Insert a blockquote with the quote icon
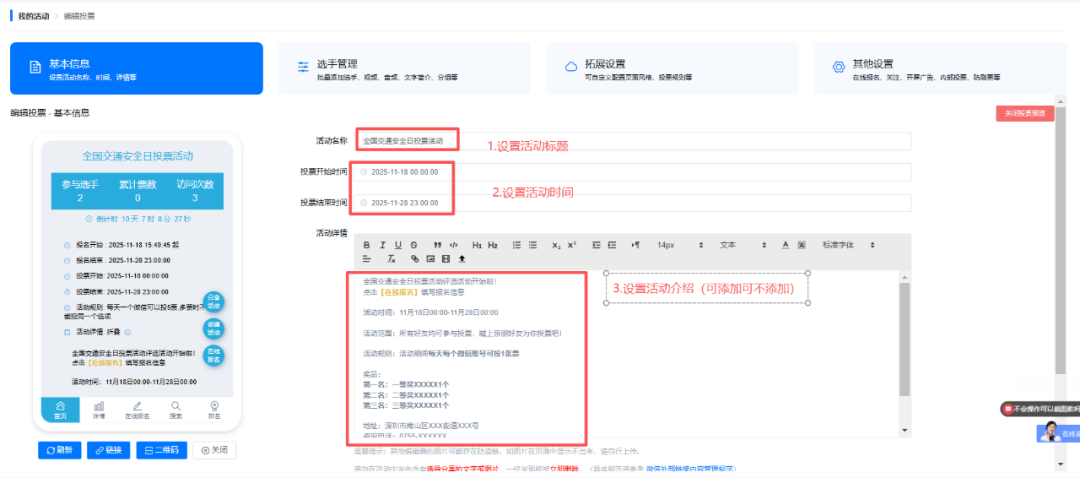Screen dimensions: 1080x478 click(437, 245)
